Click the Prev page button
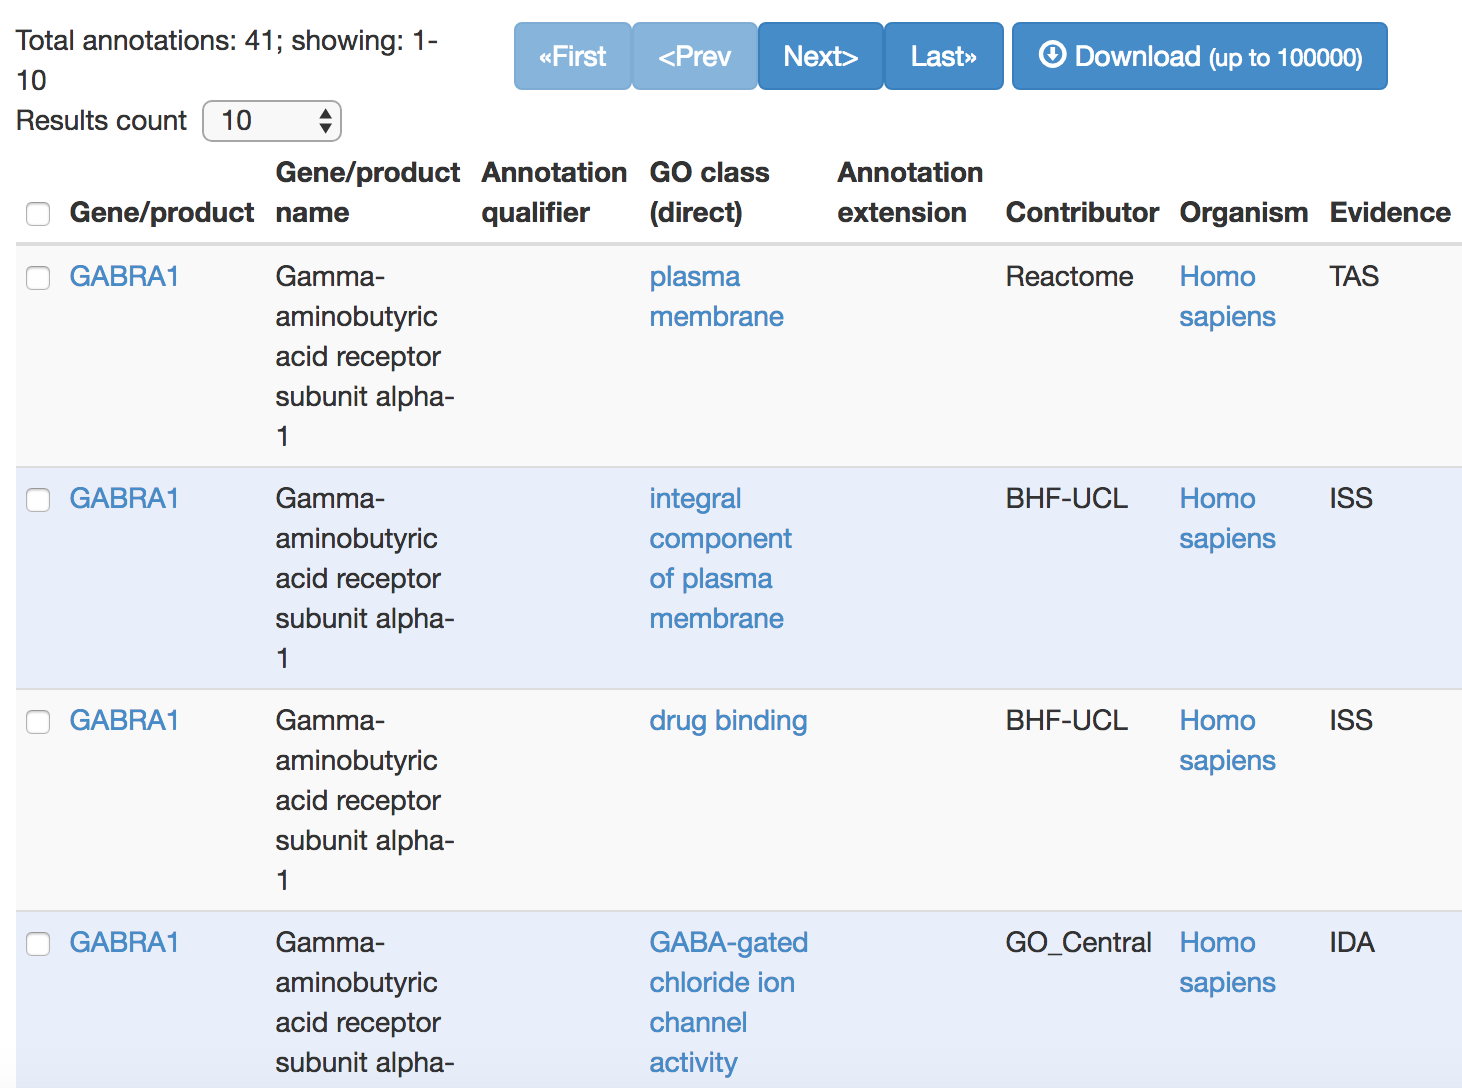Image resolution: width=1462 pixels, height=1088 pixels. [694, 56]
